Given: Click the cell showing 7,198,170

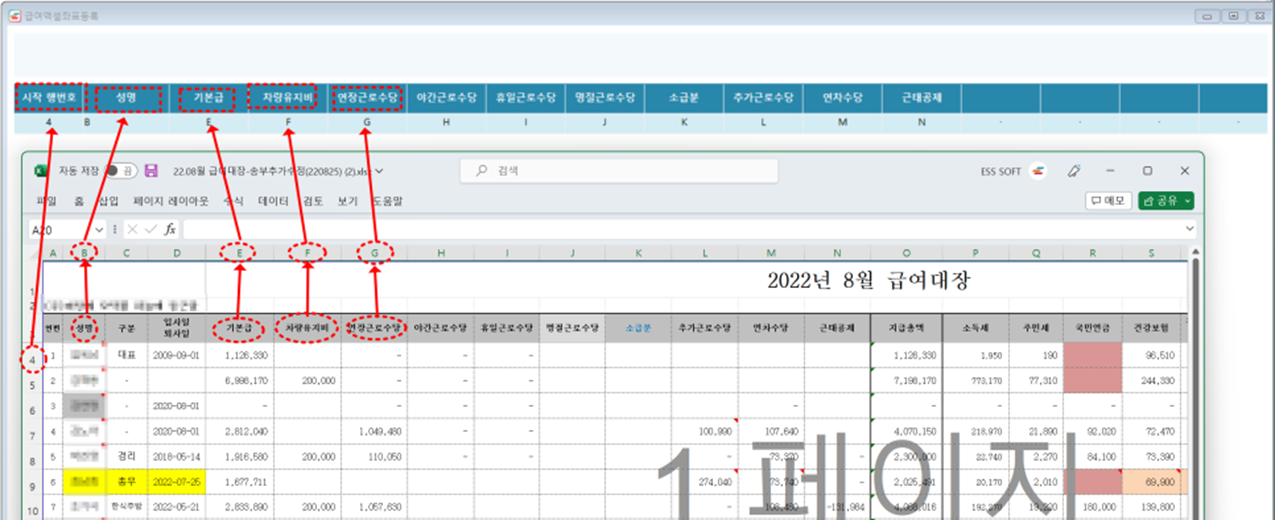Looking at the screenshot, I should pos(906,382).
